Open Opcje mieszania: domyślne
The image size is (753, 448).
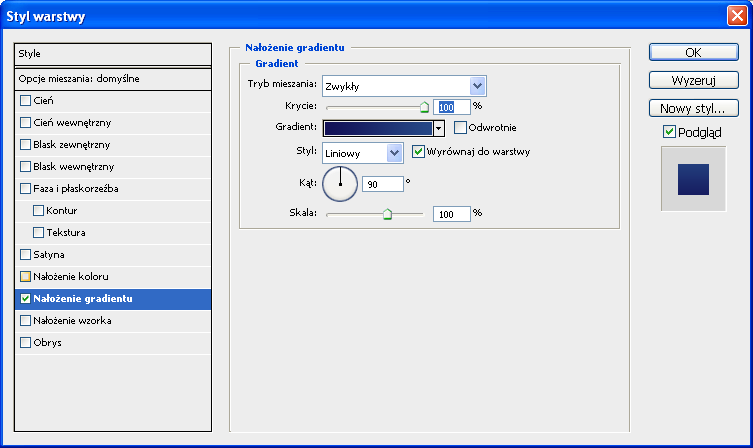(x=113, y=78)
